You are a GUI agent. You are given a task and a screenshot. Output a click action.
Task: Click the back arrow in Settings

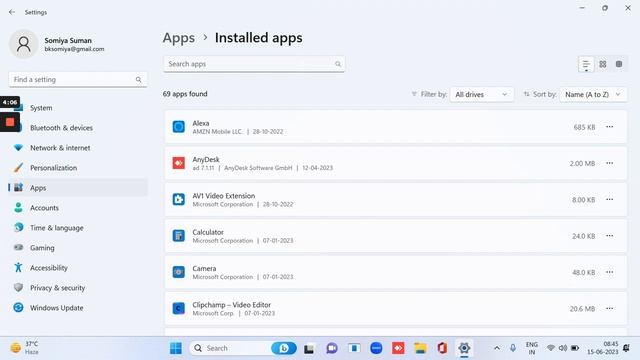[x=12, y=12]
